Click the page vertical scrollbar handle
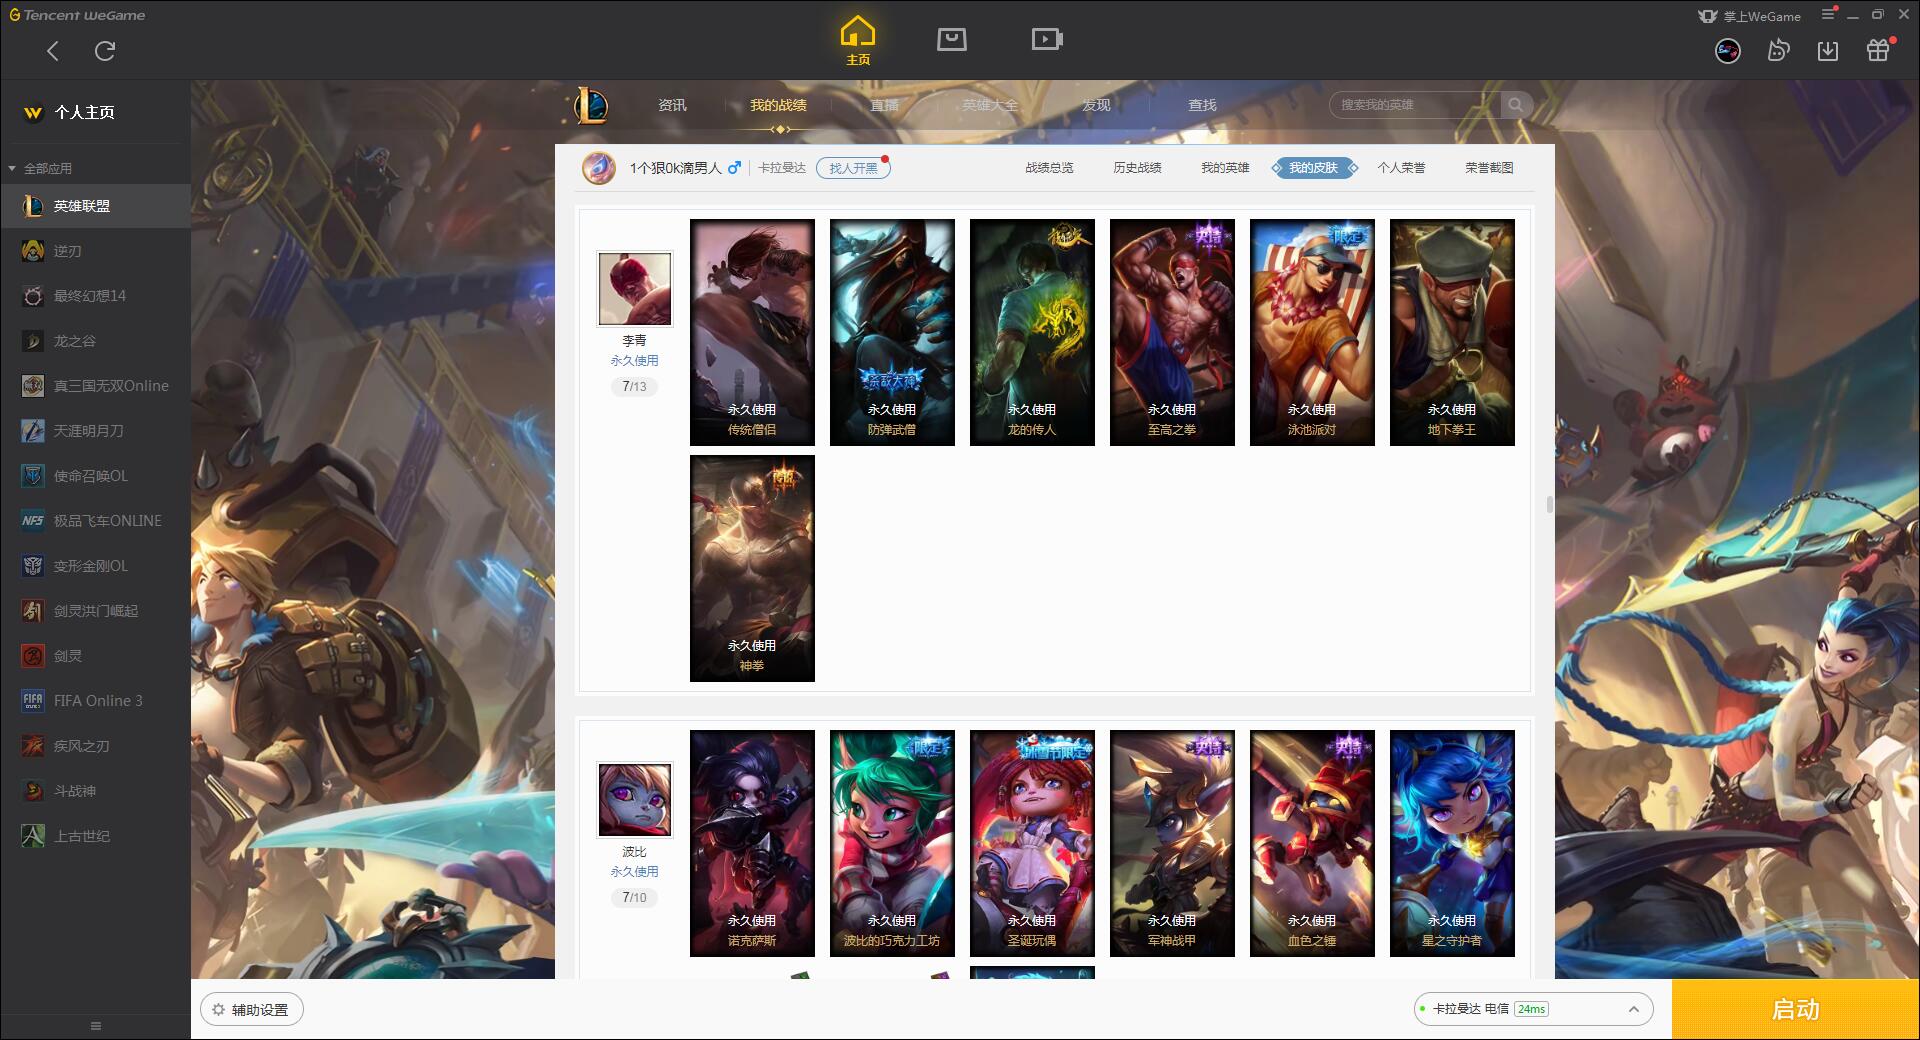 click(x=1549, y=504)
